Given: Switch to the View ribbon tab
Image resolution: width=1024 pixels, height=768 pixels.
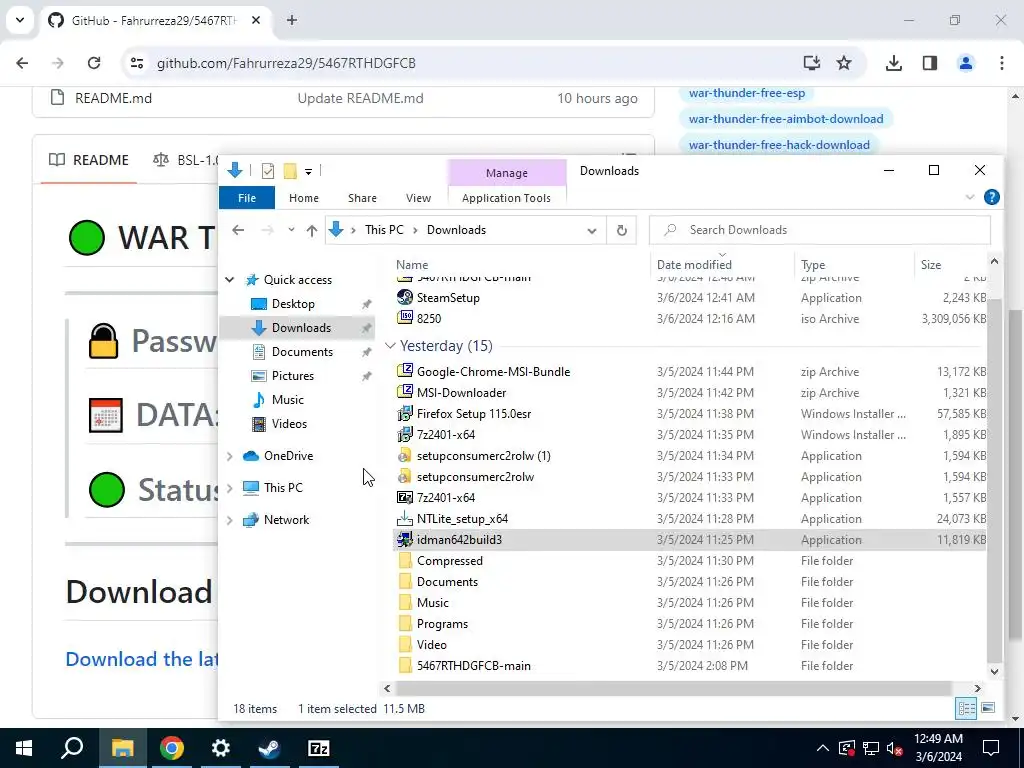Looking at the screenshot, I should coord(418,198).
